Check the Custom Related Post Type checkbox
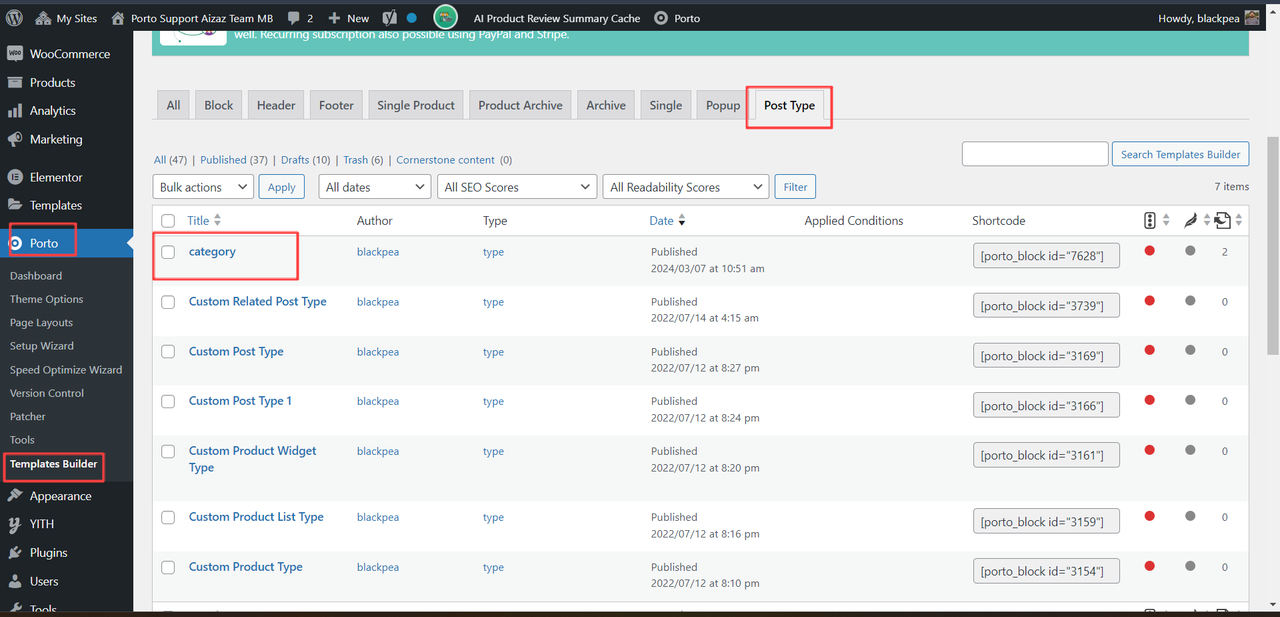This screenshot has height=617, width=1280. point(168,302)
